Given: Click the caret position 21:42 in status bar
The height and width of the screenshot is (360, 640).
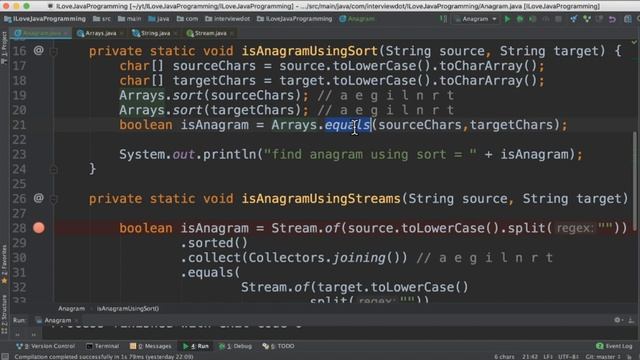Looking at the screenshot, I should click(529, 357).
